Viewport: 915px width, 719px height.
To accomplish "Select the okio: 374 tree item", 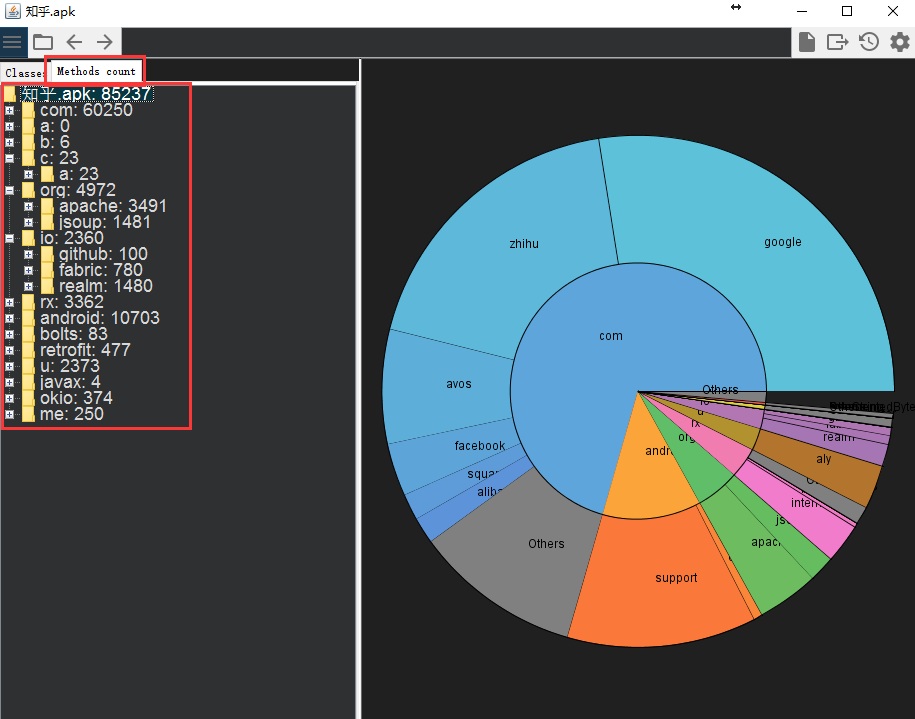I will point(76,398).
